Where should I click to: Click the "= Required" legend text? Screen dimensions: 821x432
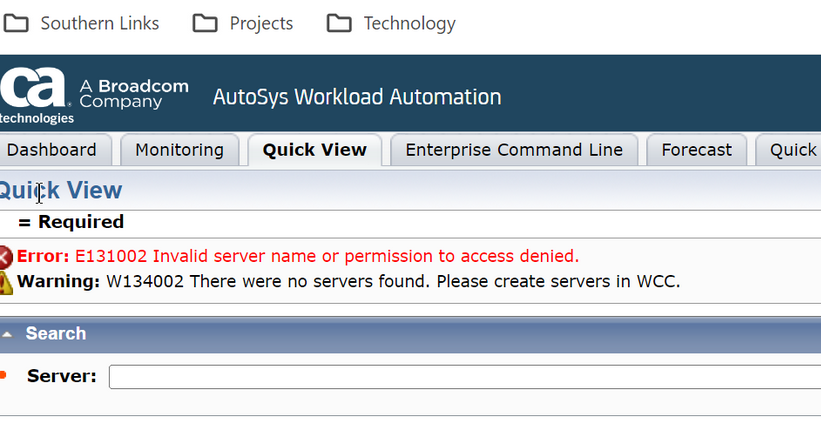(71, 222)
